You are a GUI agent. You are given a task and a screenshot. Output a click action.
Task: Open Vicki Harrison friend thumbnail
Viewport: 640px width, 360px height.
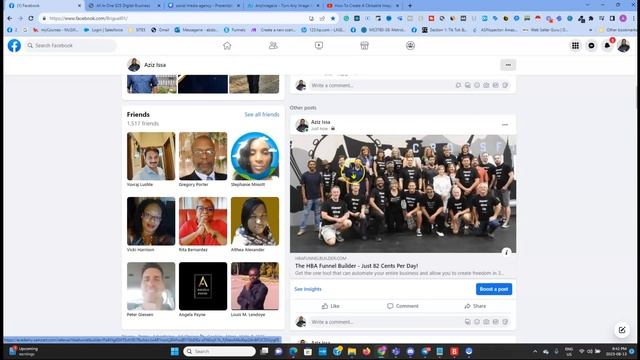pyautogui.click(x=151, y=221)
